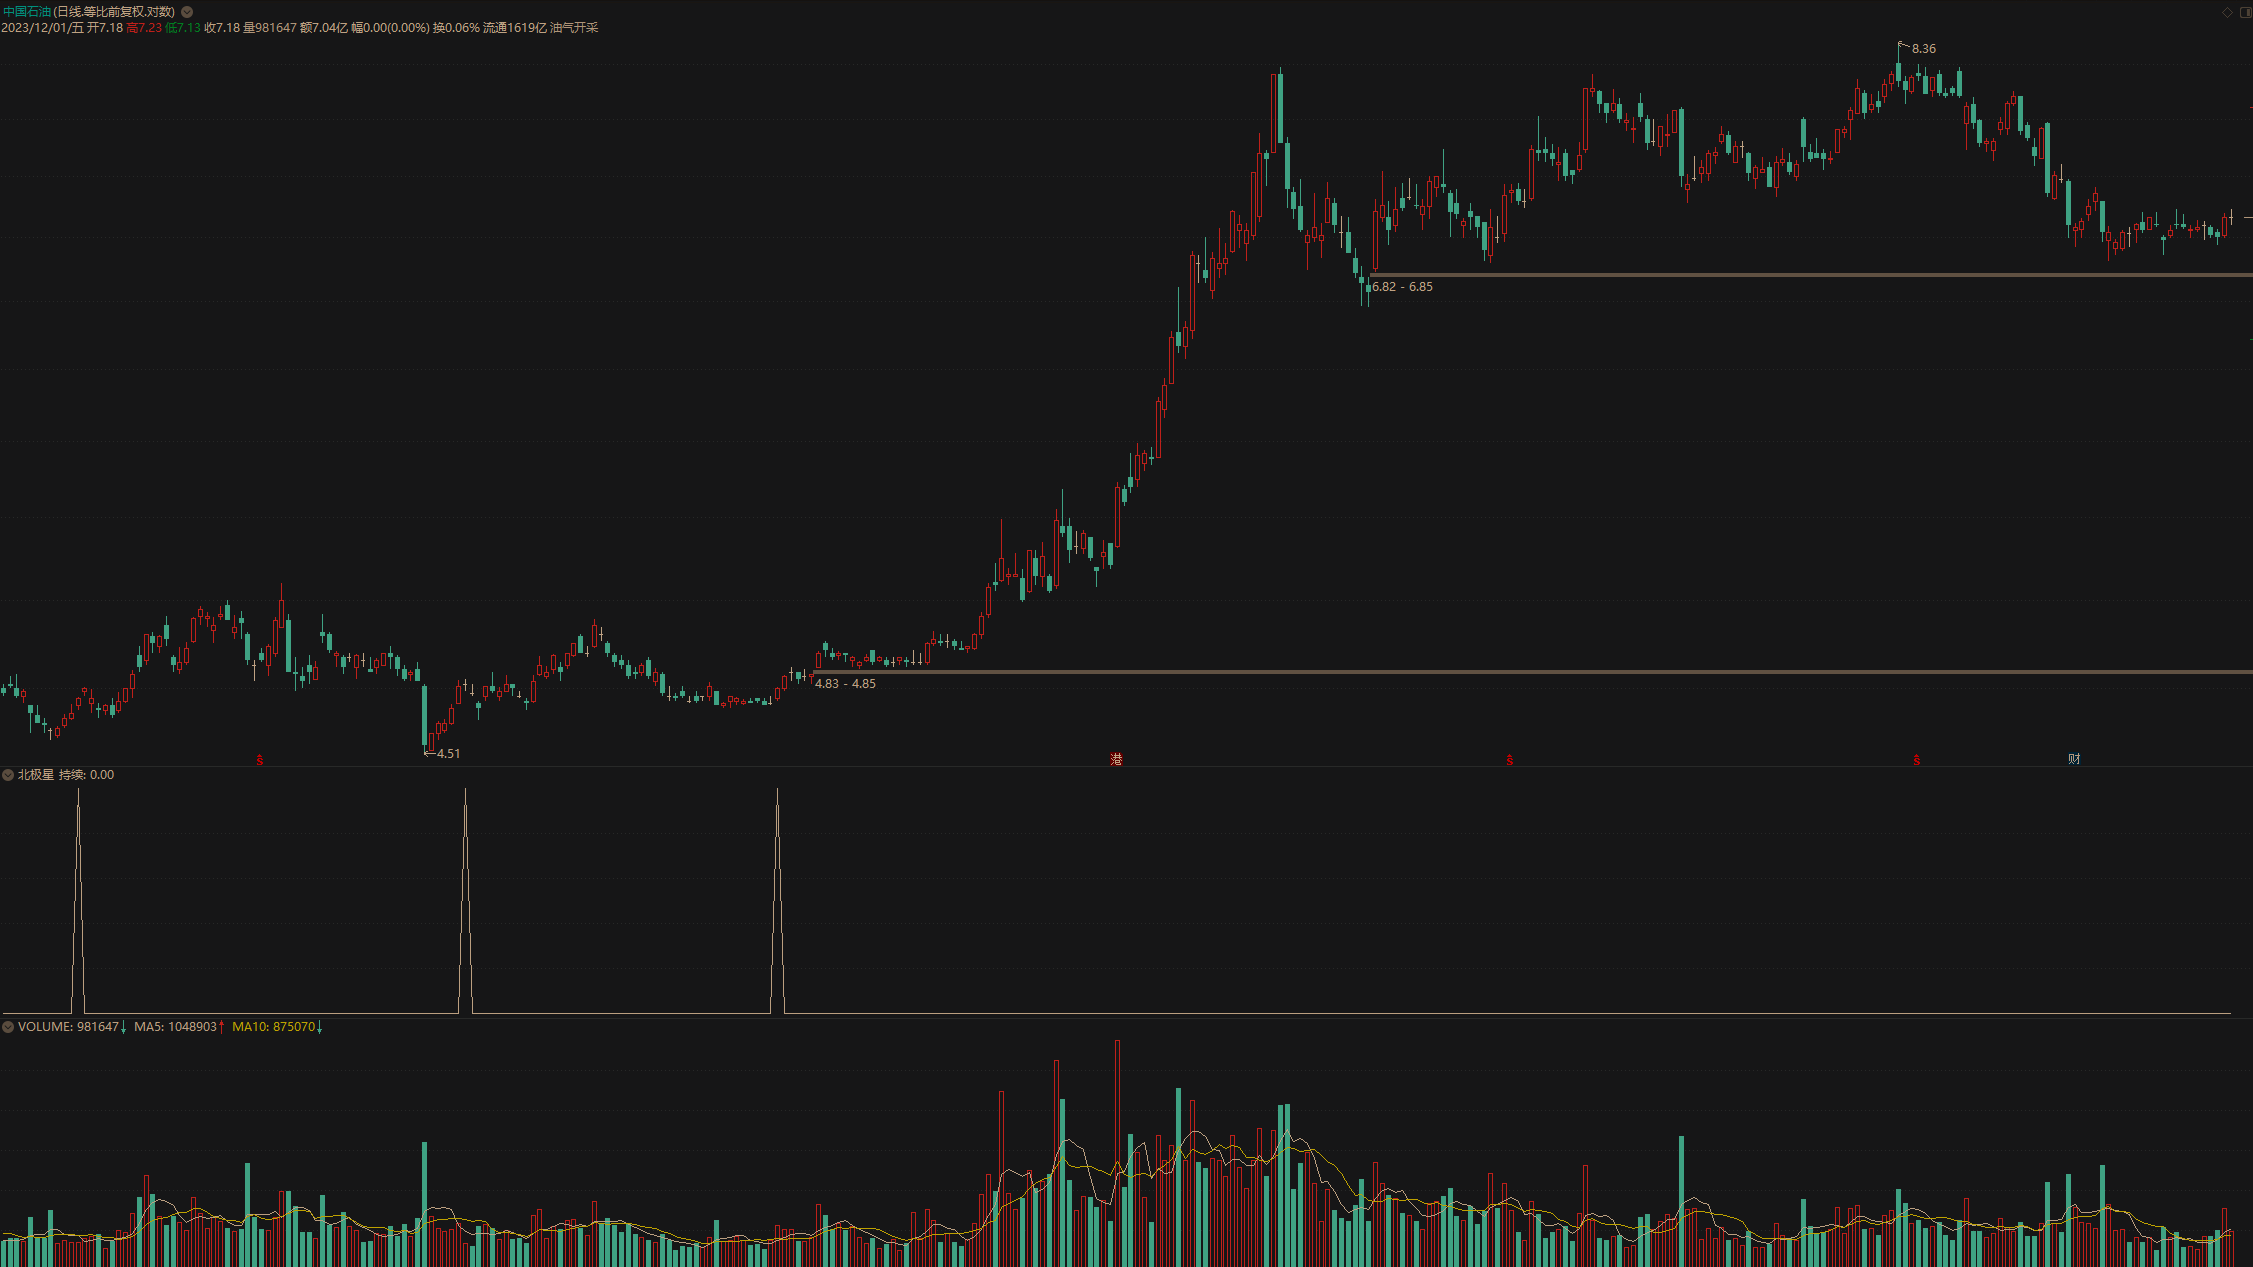Click the 4.51 low price arrow label
The width and height of the screenshot is (2253, 1267).
click(x=446, y=753)
